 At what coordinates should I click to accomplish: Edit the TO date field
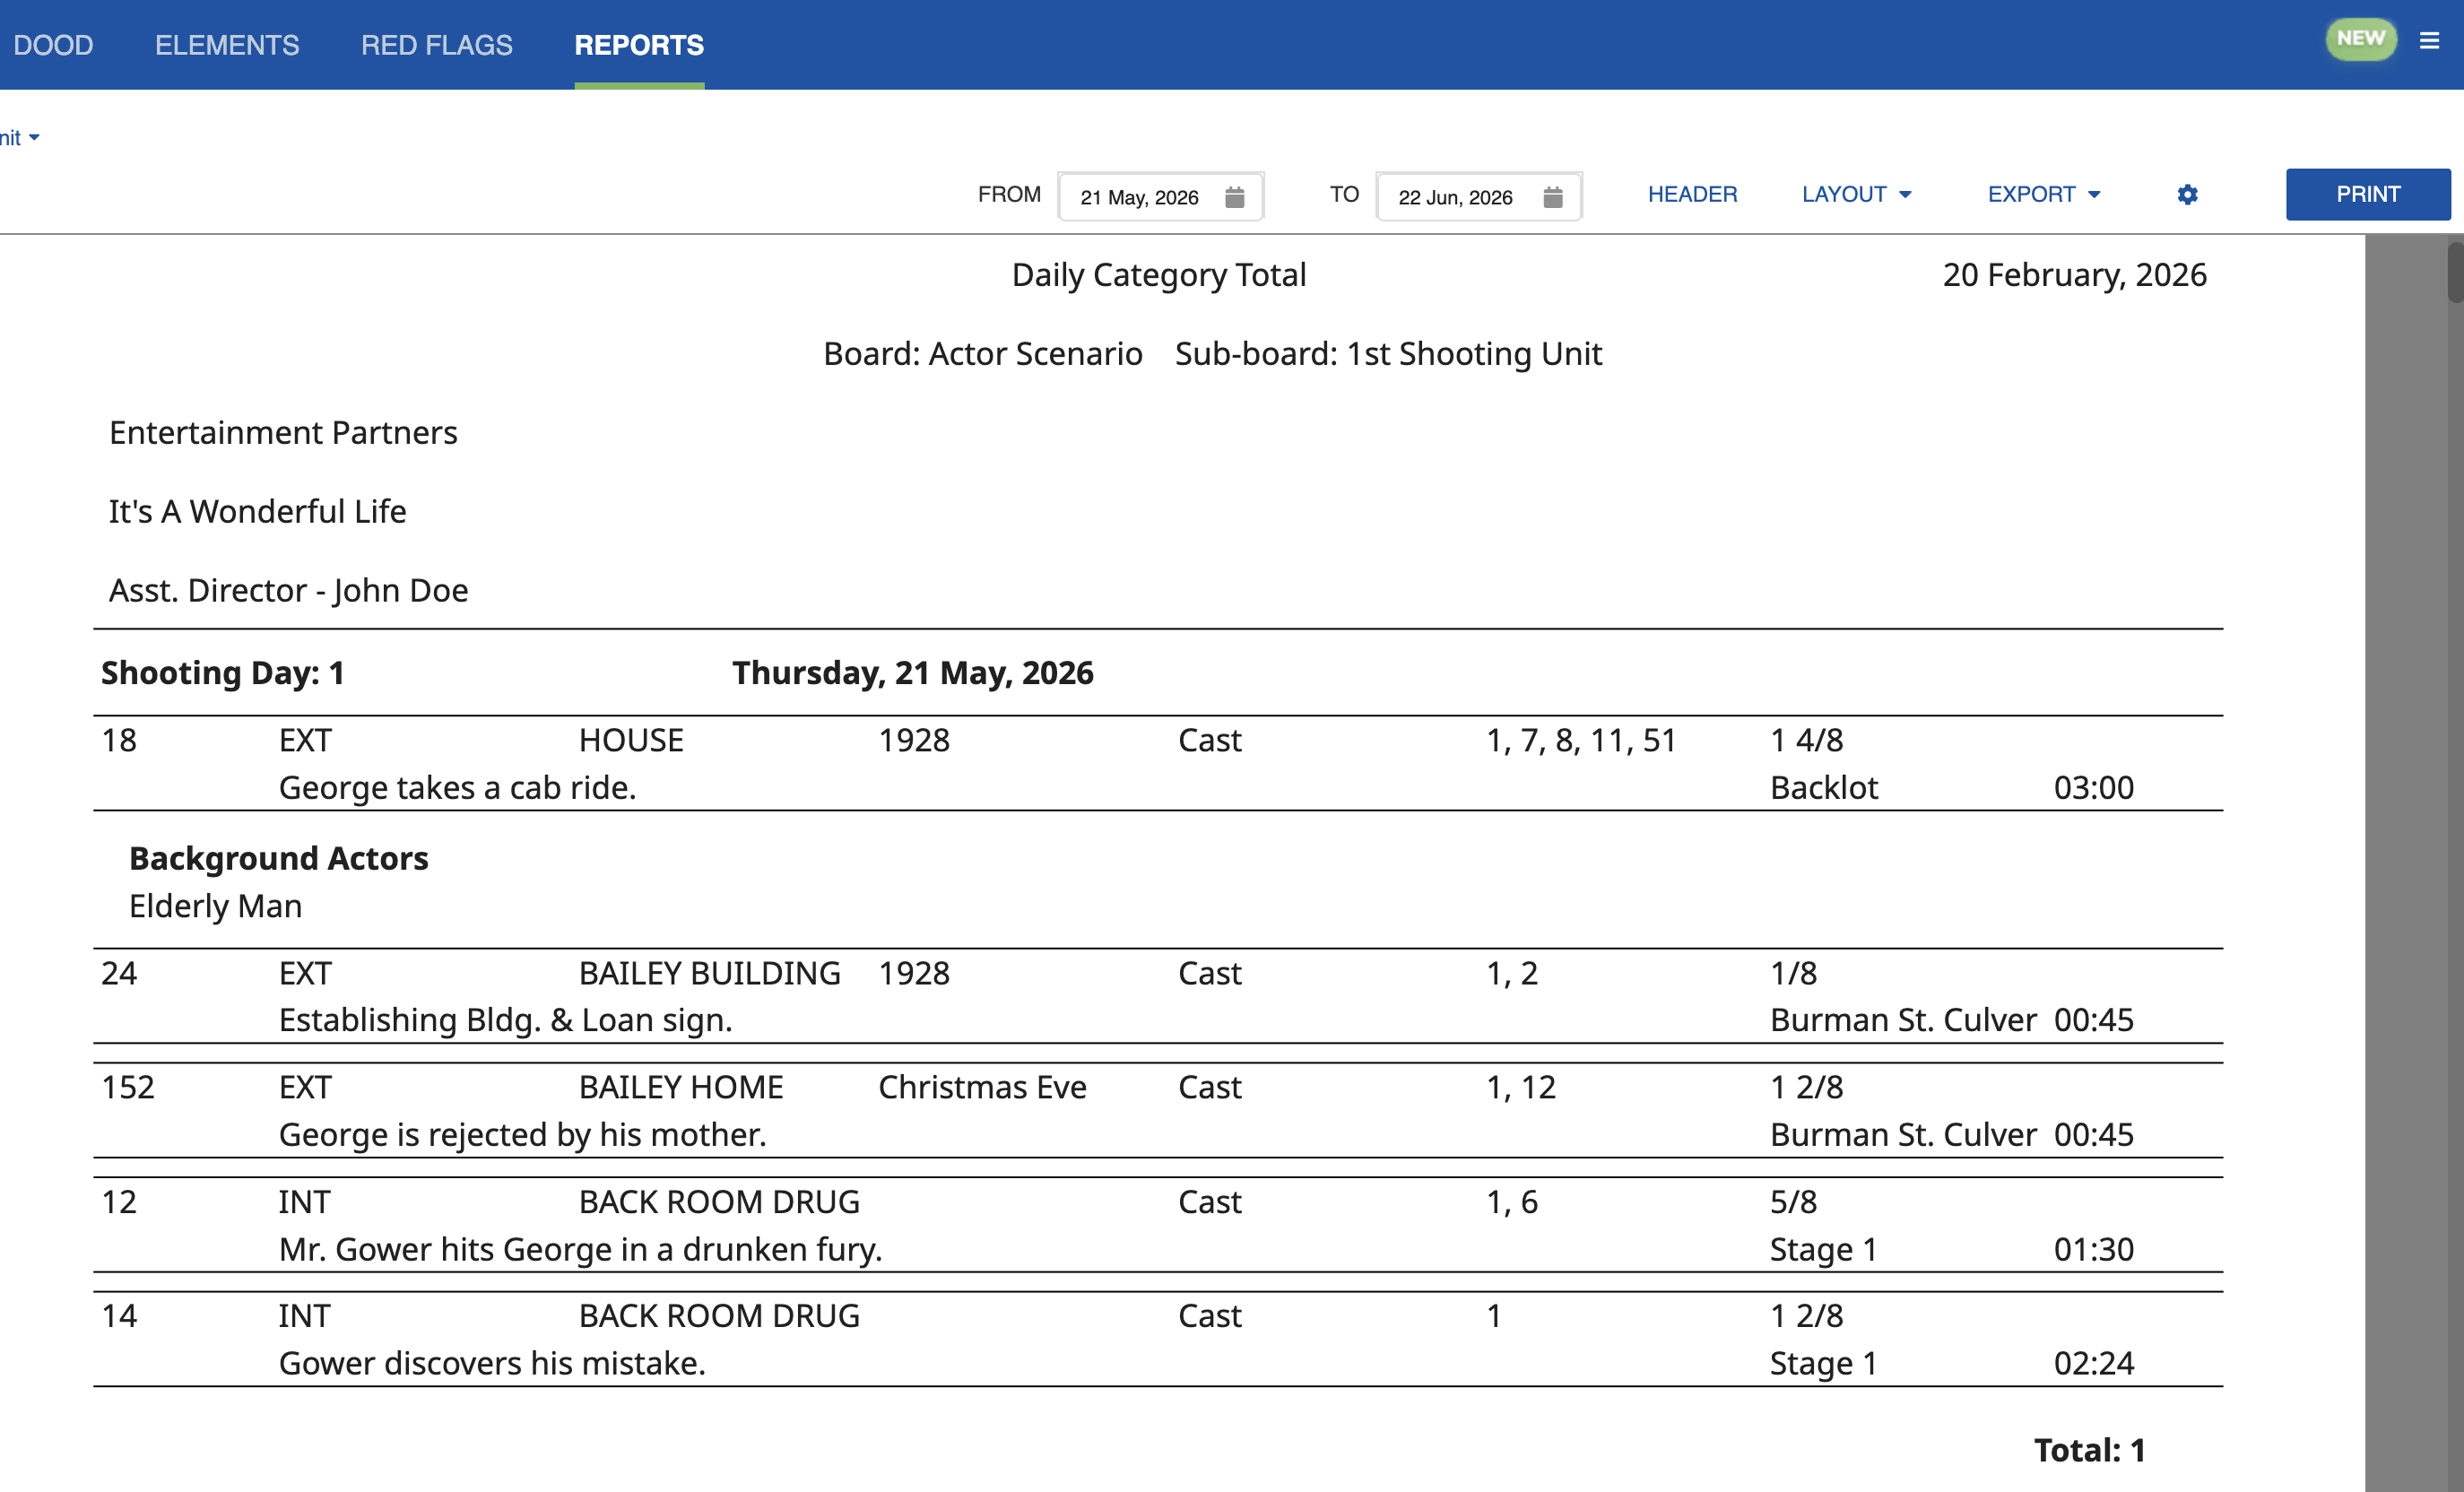(1456, 197)
